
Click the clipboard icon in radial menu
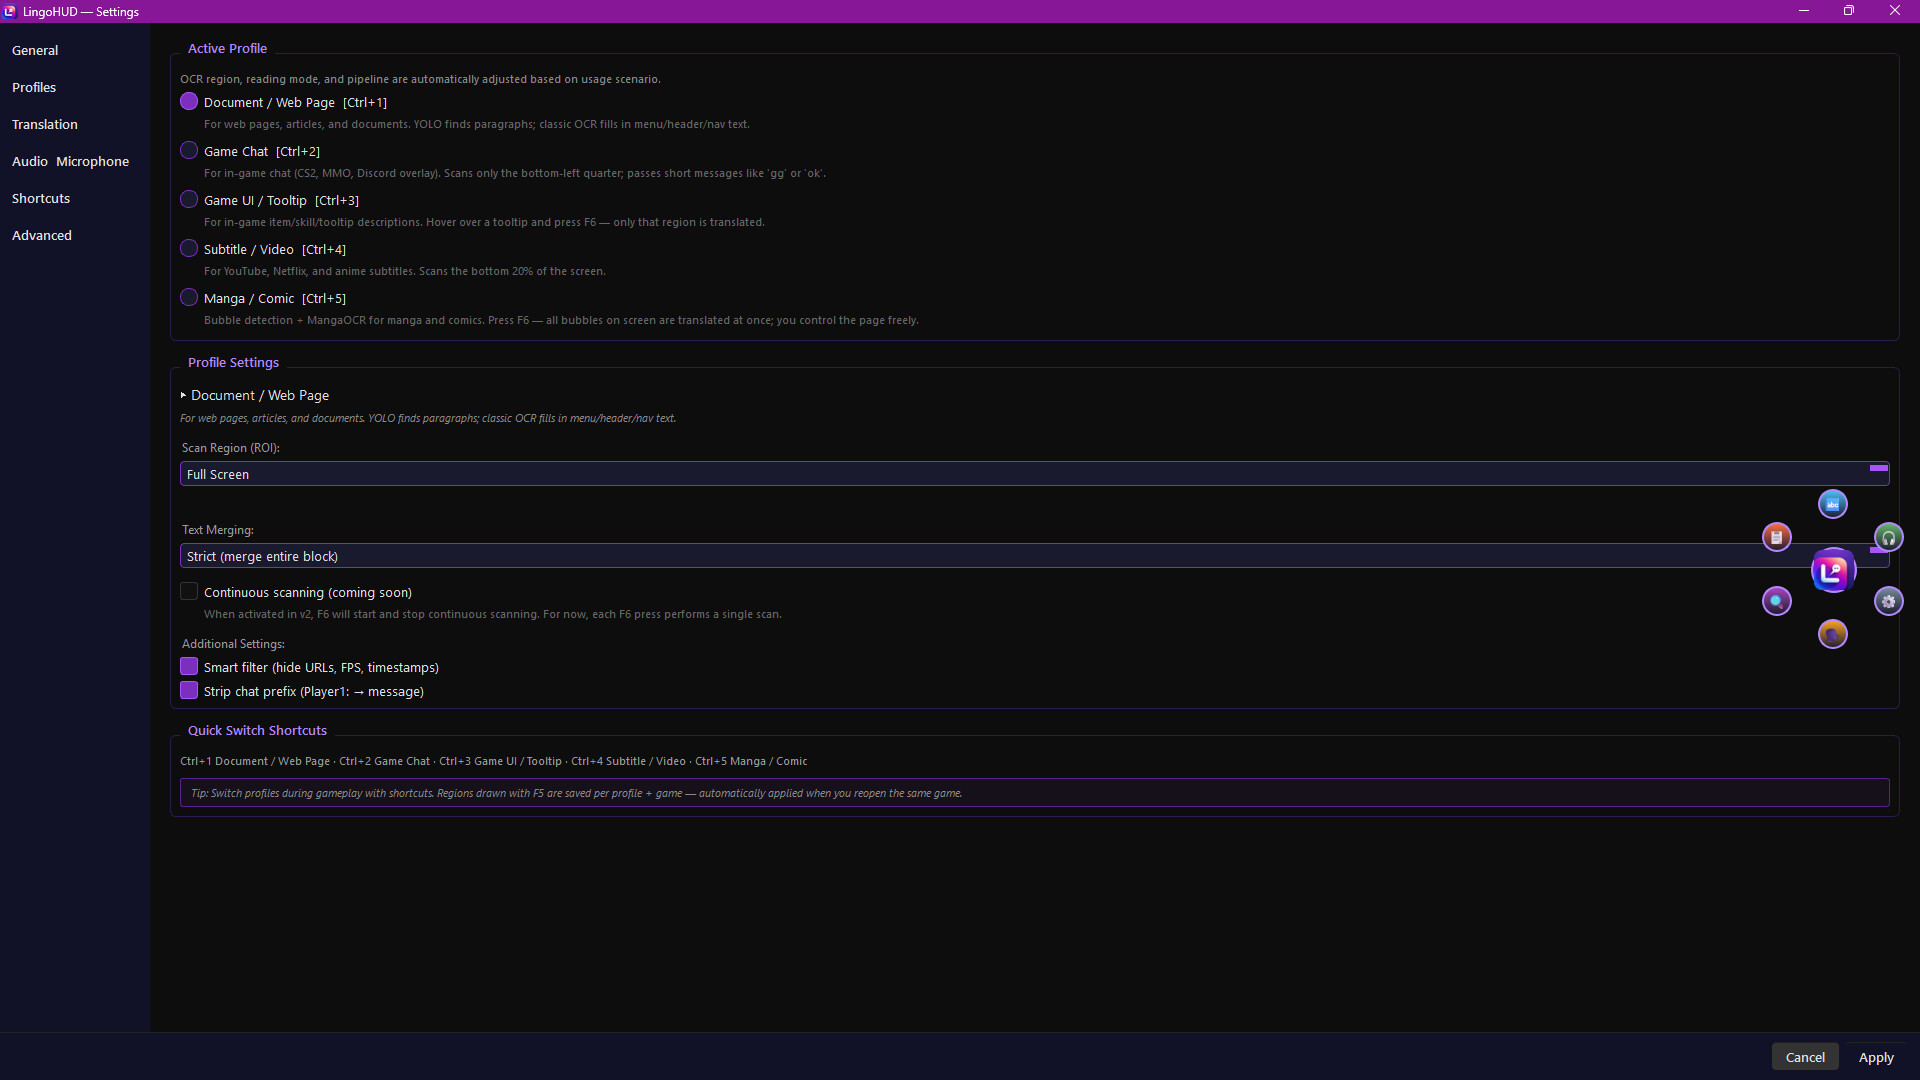(1776, 537)
